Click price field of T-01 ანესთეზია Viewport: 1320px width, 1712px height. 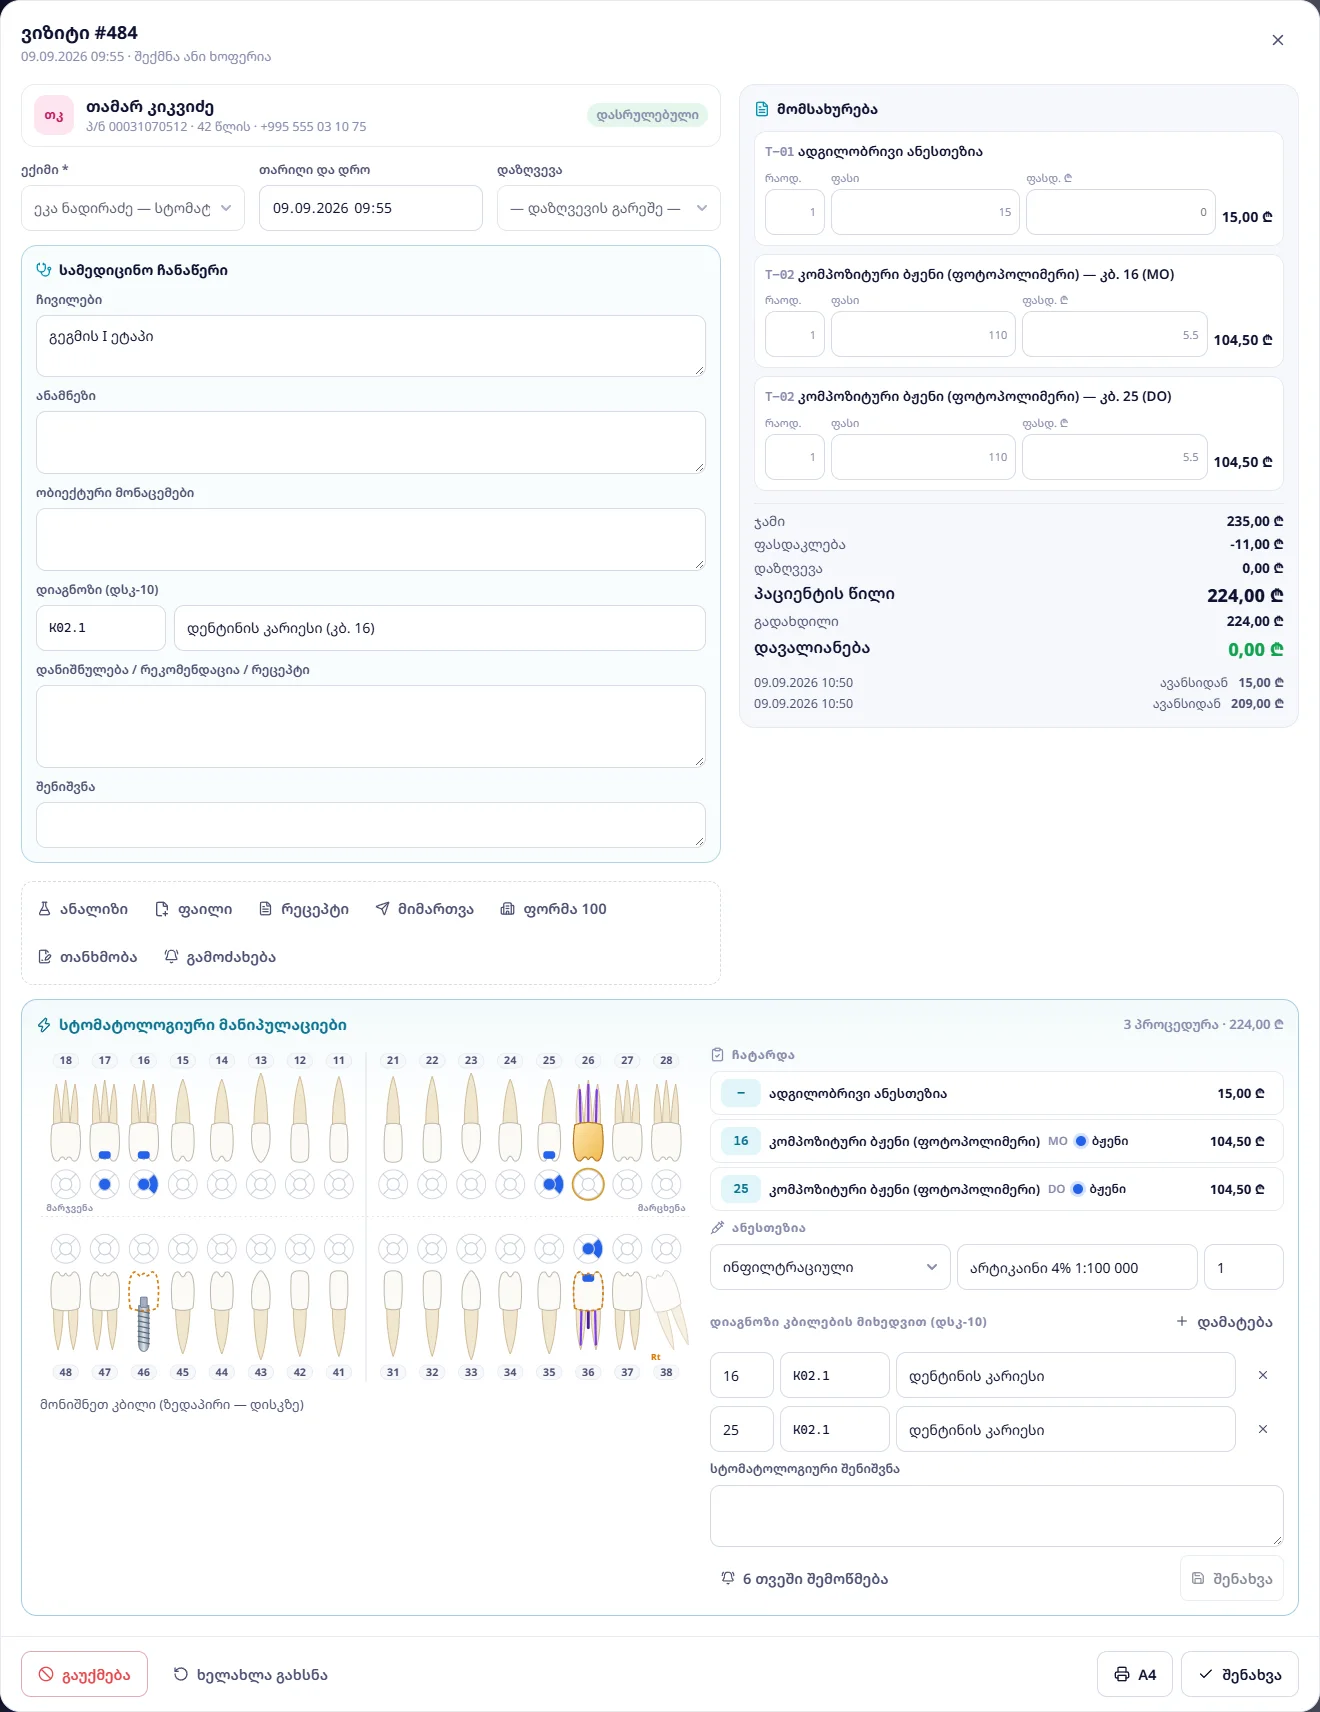coord(925,212)
